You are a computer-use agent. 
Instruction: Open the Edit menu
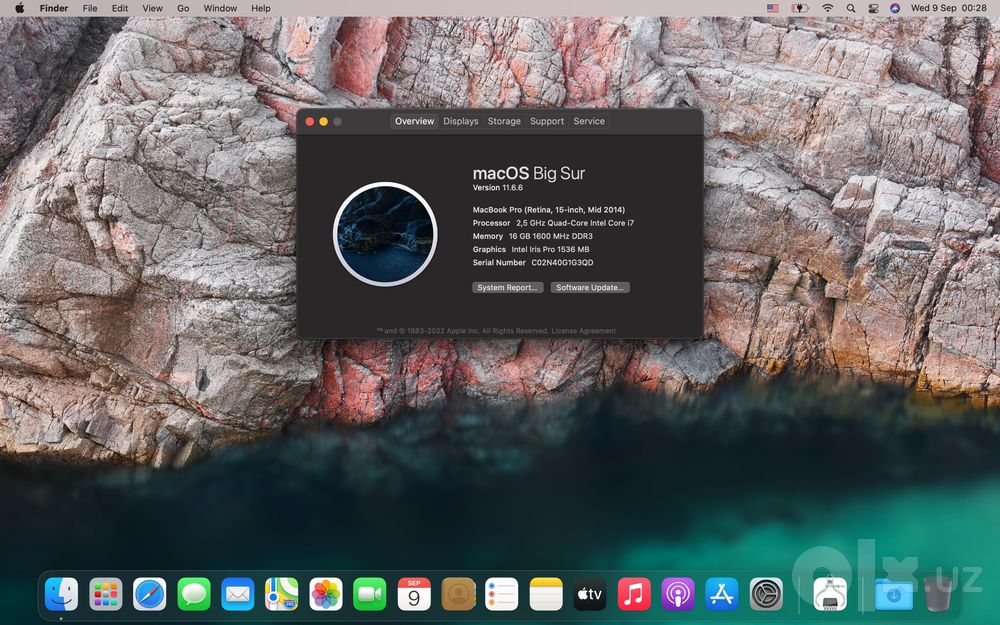pos(120,8)
